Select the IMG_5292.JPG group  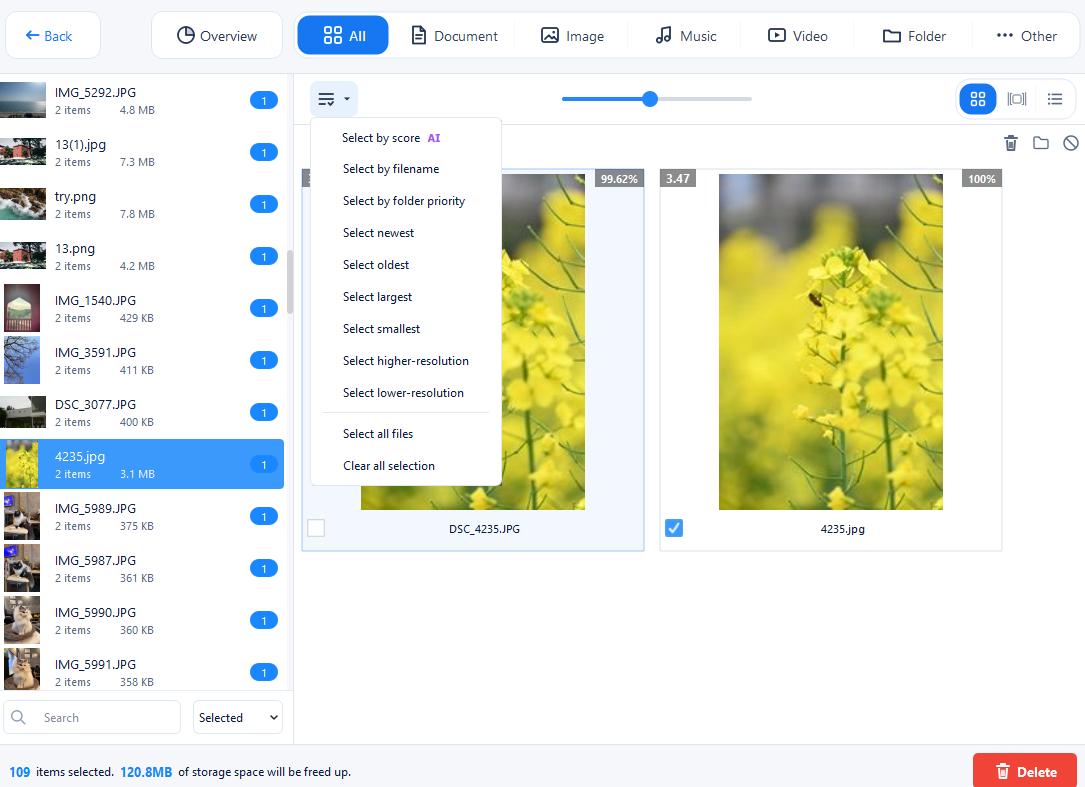pyautogui.click(x=142, y=100)
